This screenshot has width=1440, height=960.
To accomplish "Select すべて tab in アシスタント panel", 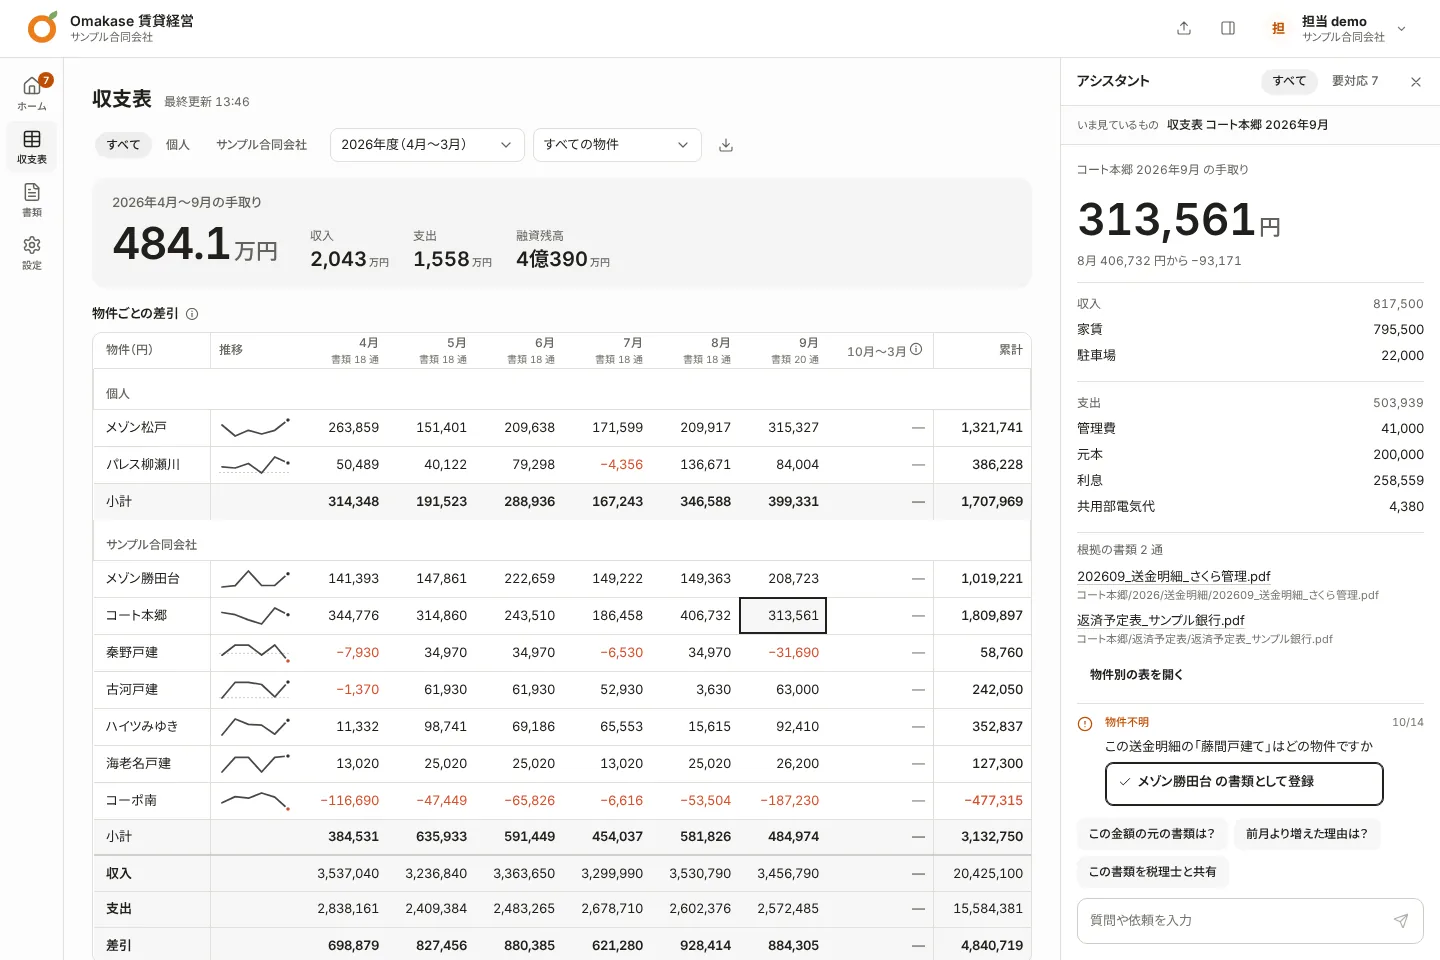I will [1289, 81].
